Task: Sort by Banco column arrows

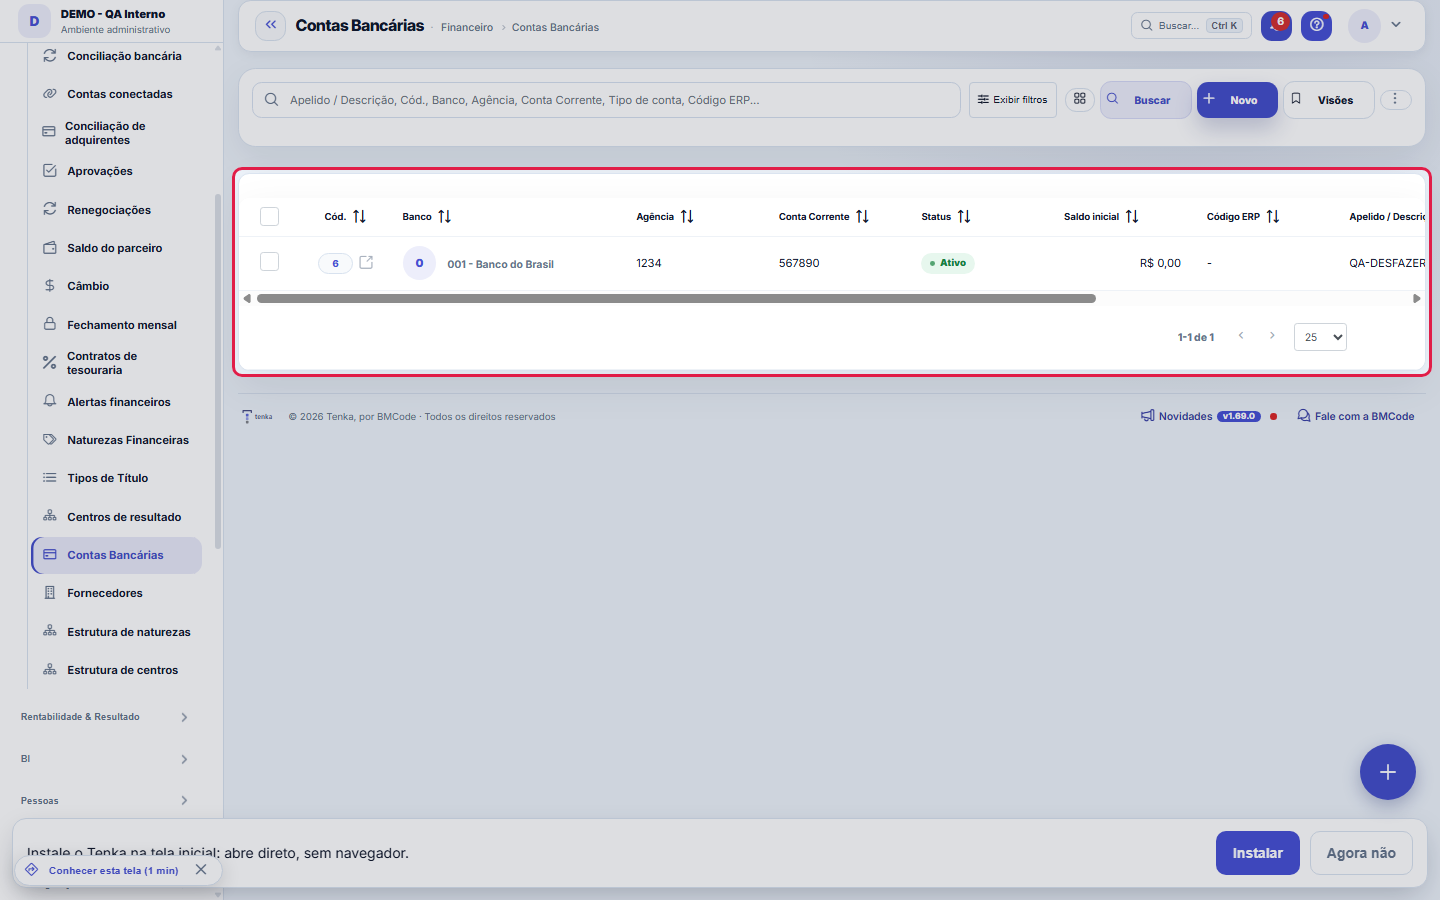Action: 445,217
